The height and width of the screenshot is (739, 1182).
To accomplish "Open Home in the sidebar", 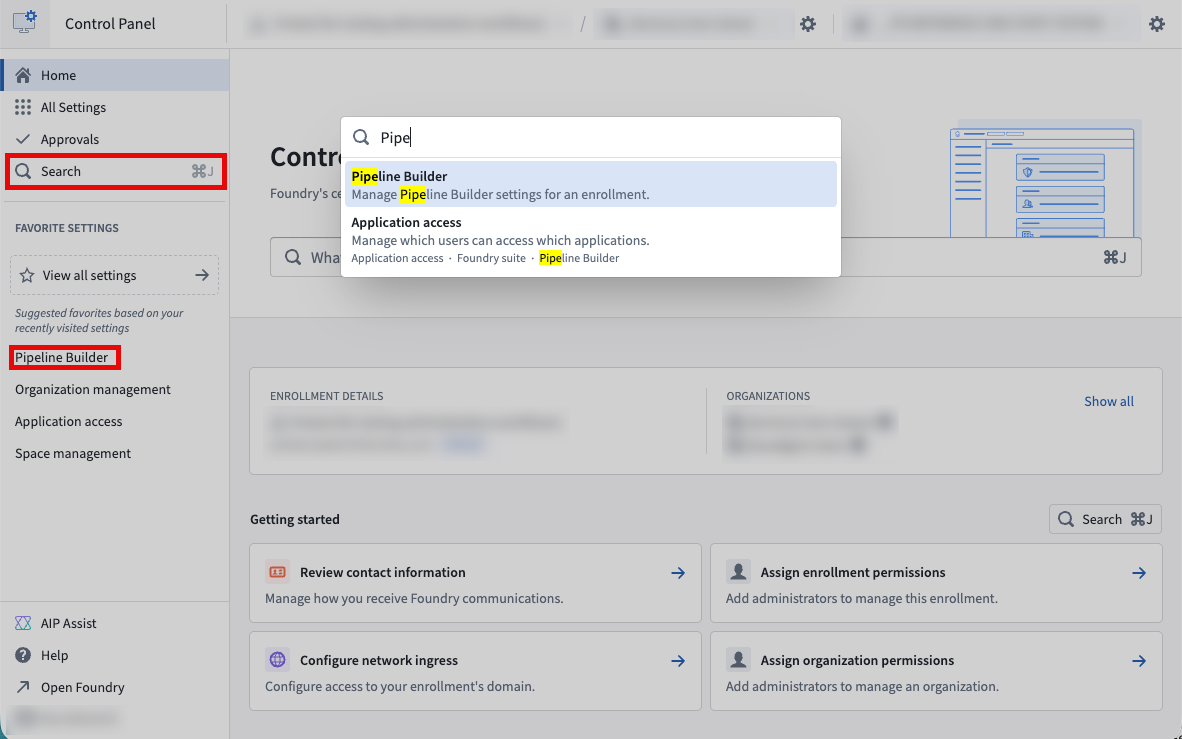I will [x=115, y=75].
